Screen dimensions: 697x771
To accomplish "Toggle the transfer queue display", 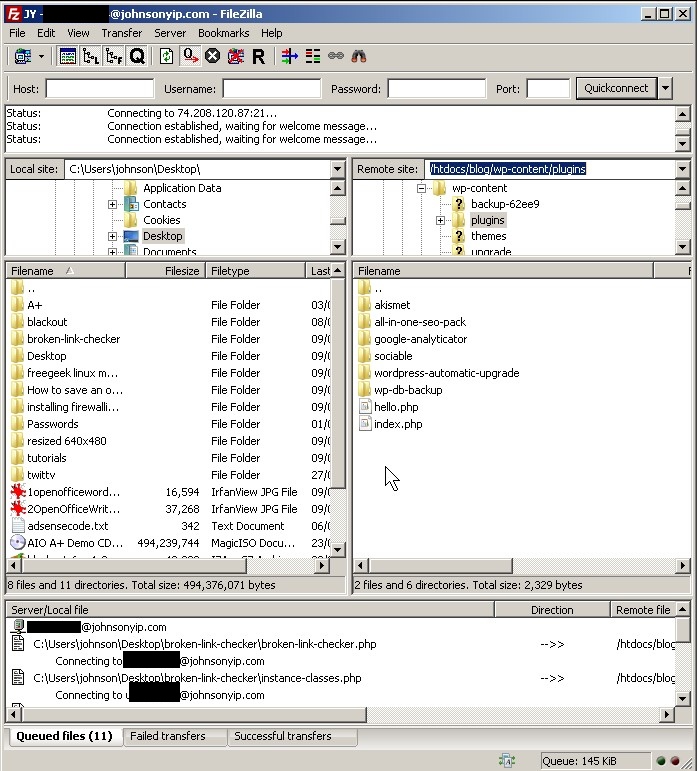I will click(x=137, y=57).
